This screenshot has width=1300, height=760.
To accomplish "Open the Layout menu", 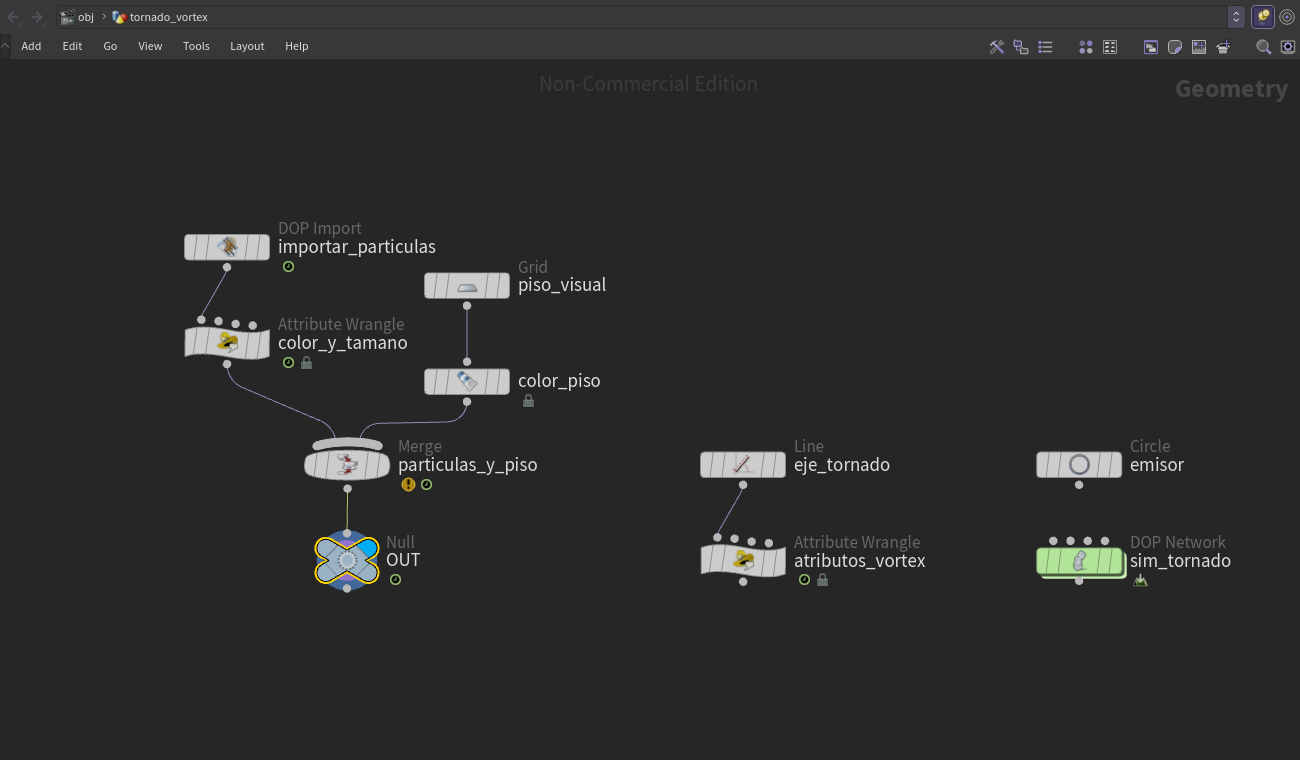I will (x=247, y=46).
